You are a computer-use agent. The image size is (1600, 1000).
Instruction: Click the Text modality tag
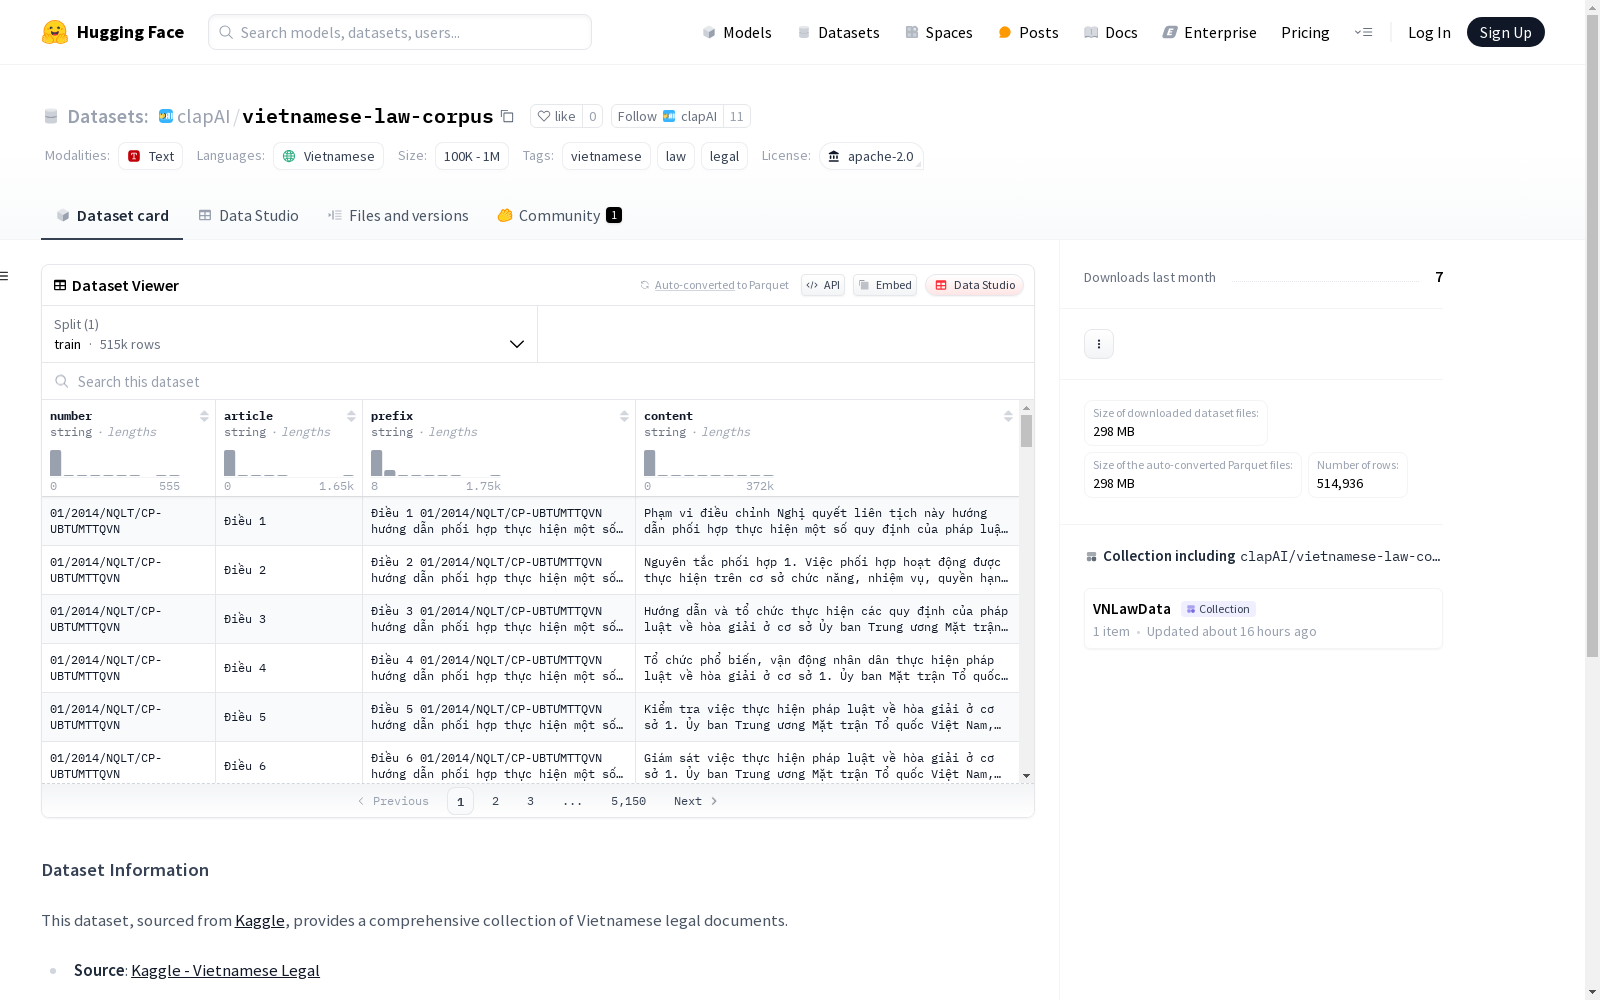coord(150,156)
